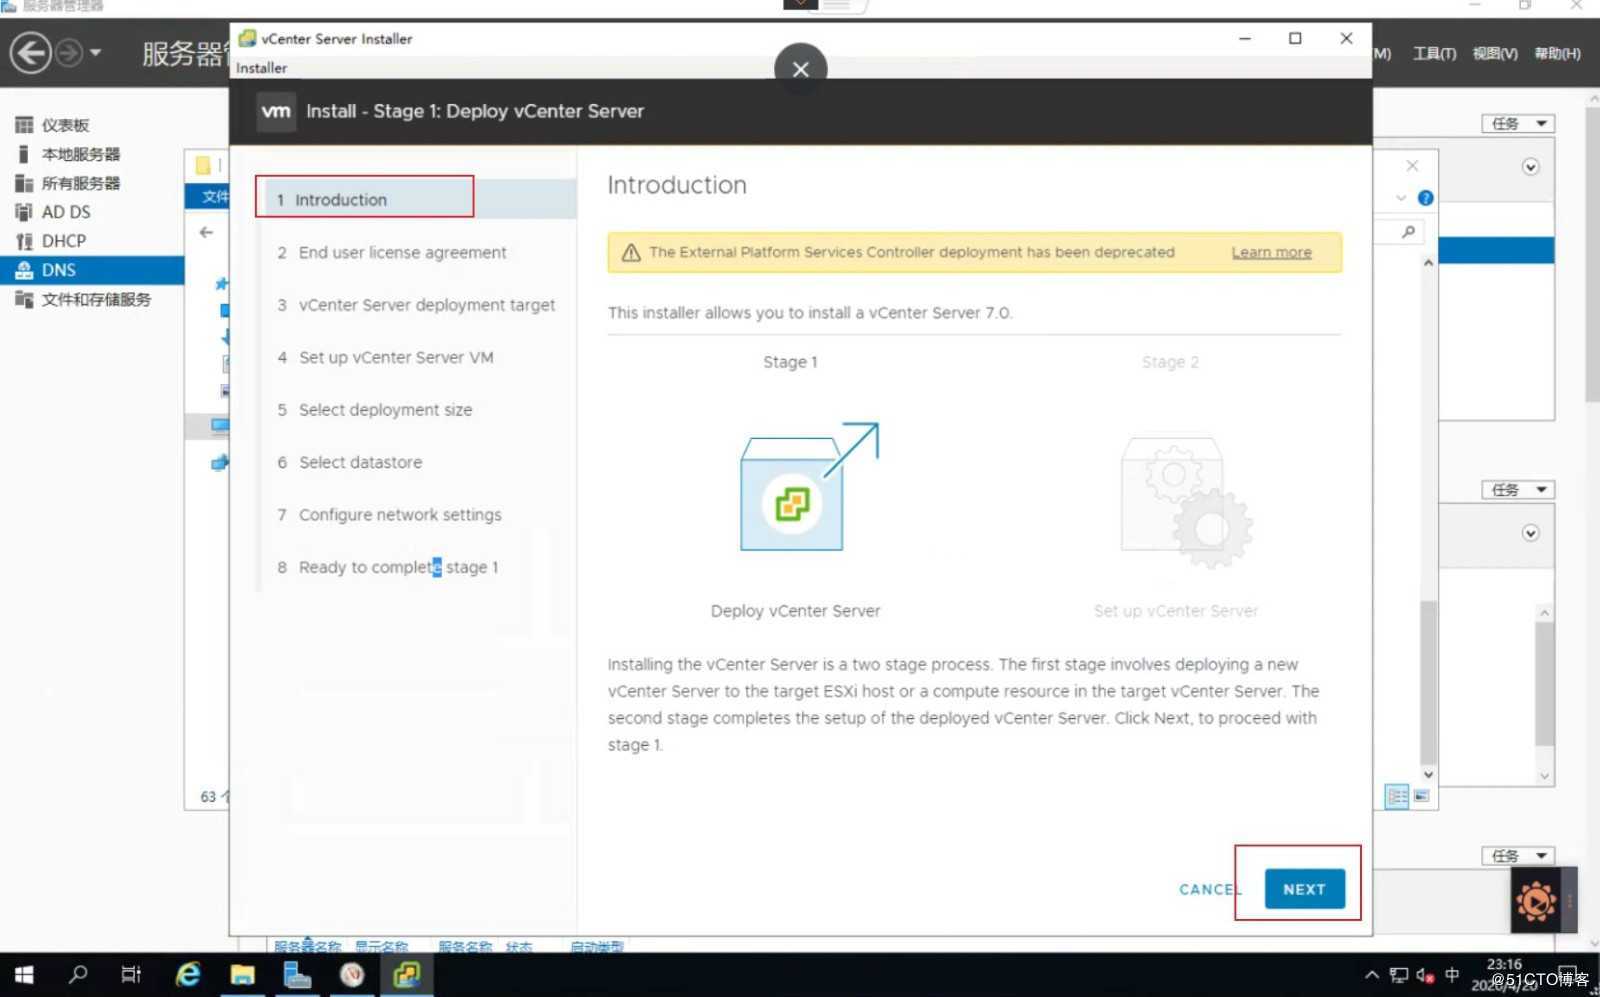
Task: Click Server Manager forward arrow button
Action: (68, 52)
